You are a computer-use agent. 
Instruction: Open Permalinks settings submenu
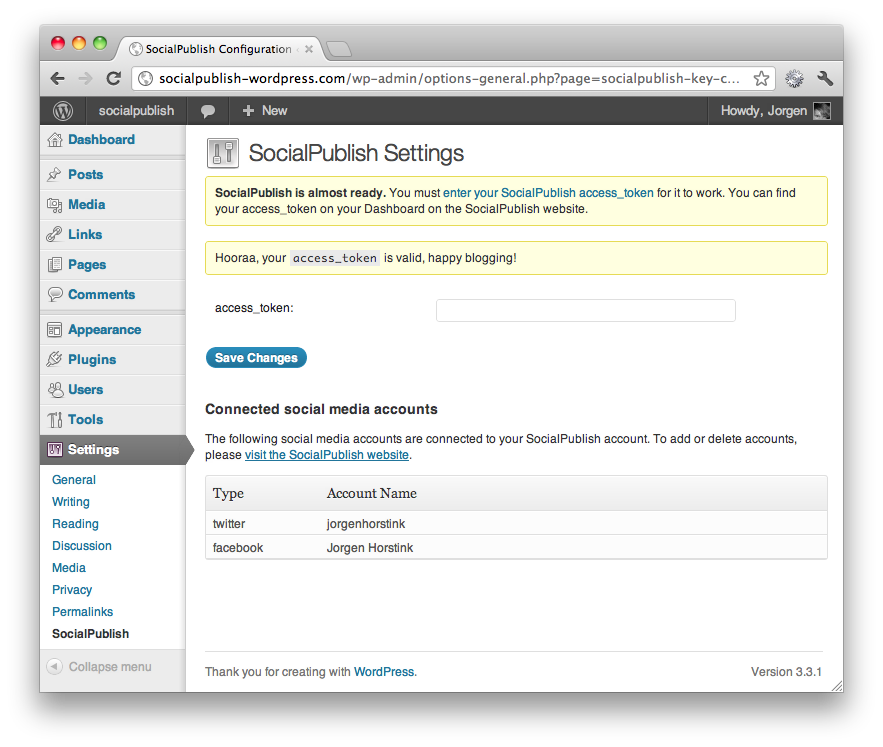tap(82, 612)
